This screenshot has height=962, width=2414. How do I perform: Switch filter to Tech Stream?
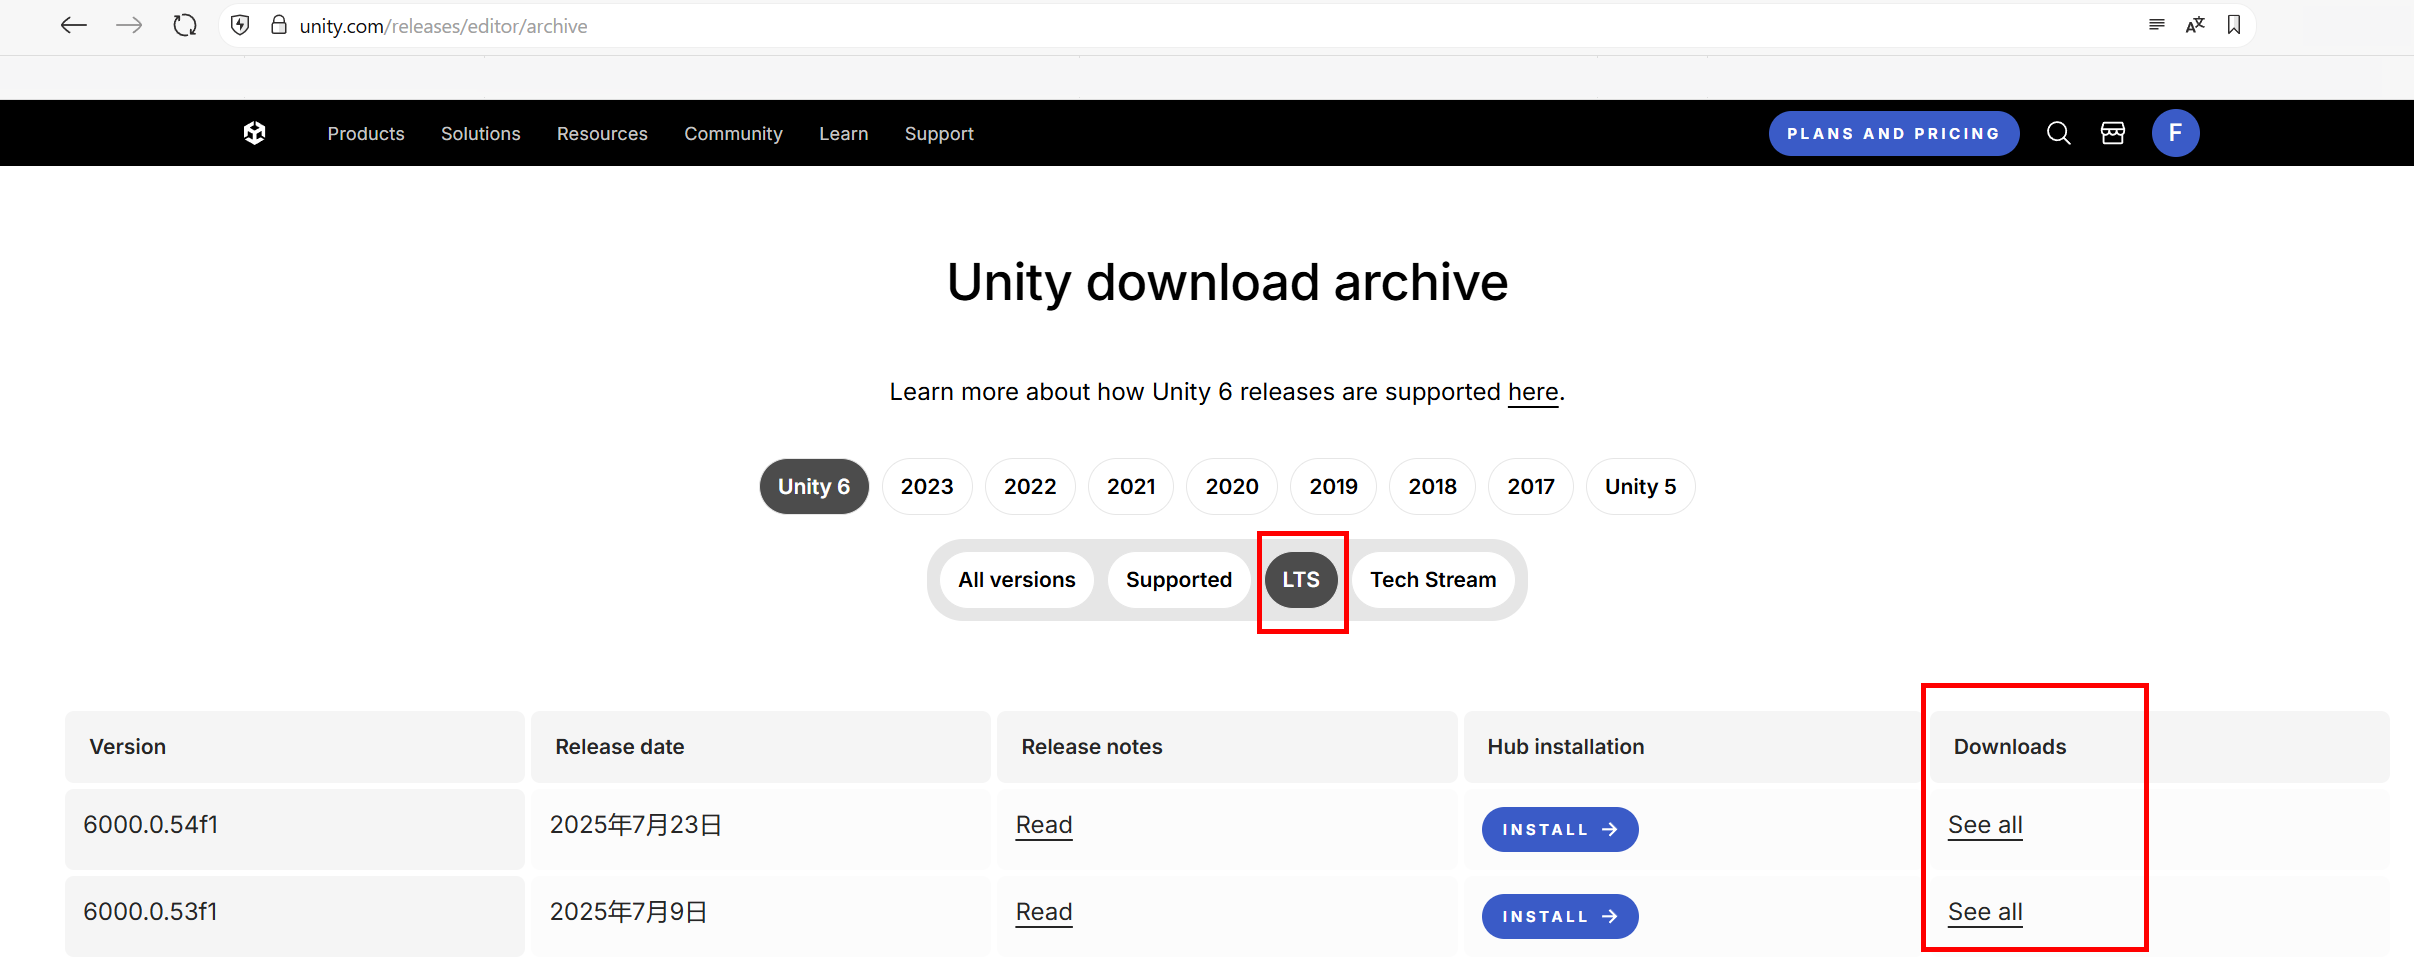pos(1433,580)
